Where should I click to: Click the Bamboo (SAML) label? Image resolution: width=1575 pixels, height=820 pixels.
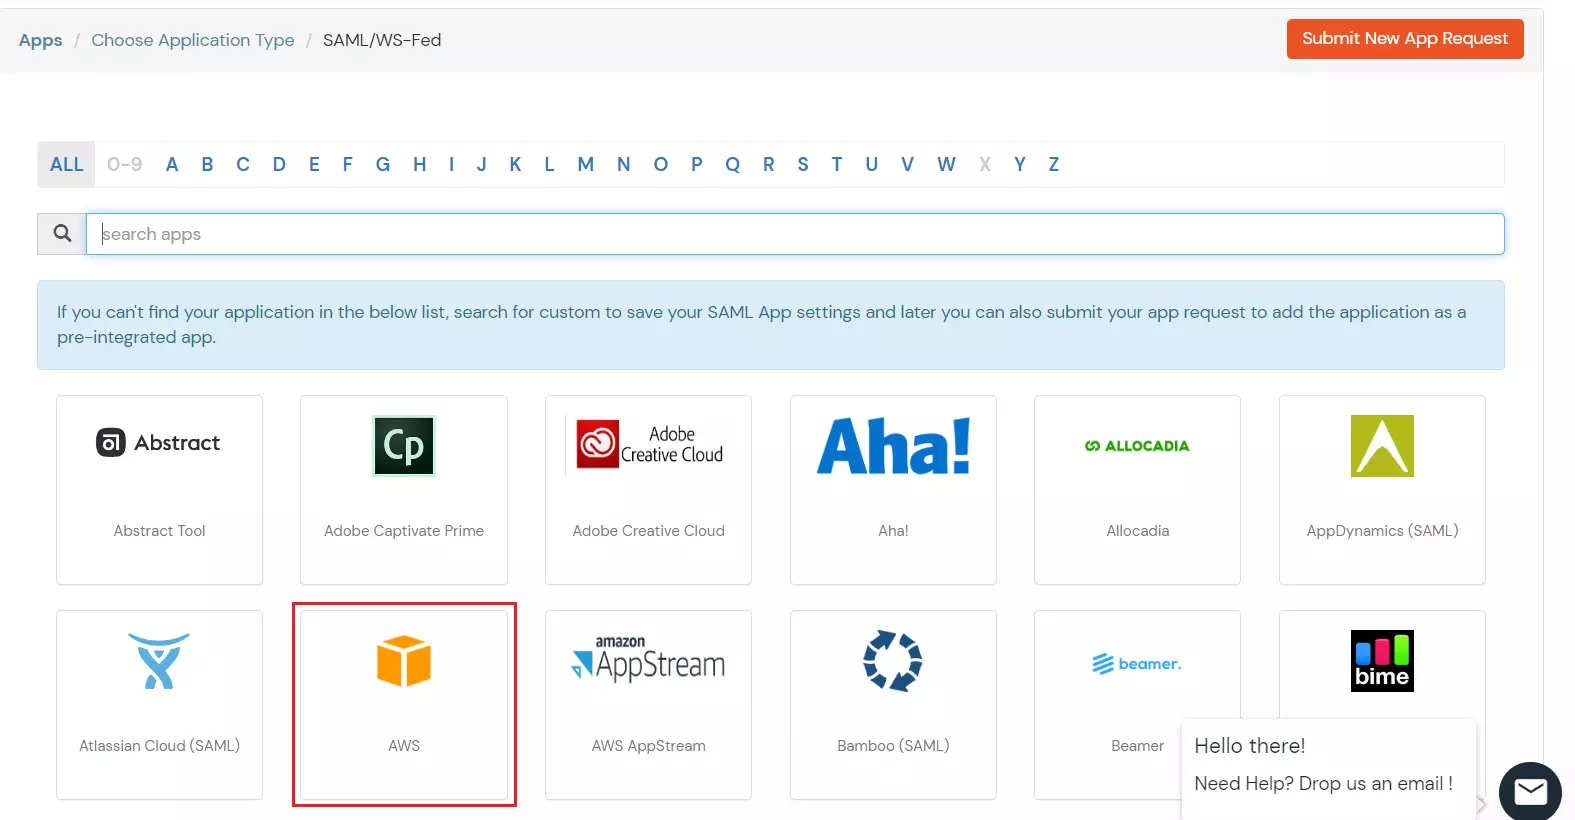pos(893,746)
